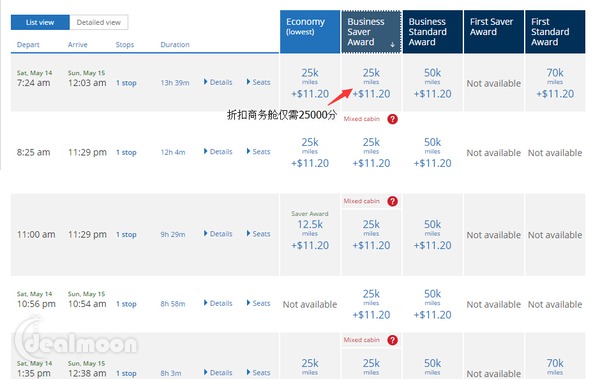Click Mixed cabin label above 11:00 am Business Saver
The height and width of the screenshot is (379, 600).
362,201
